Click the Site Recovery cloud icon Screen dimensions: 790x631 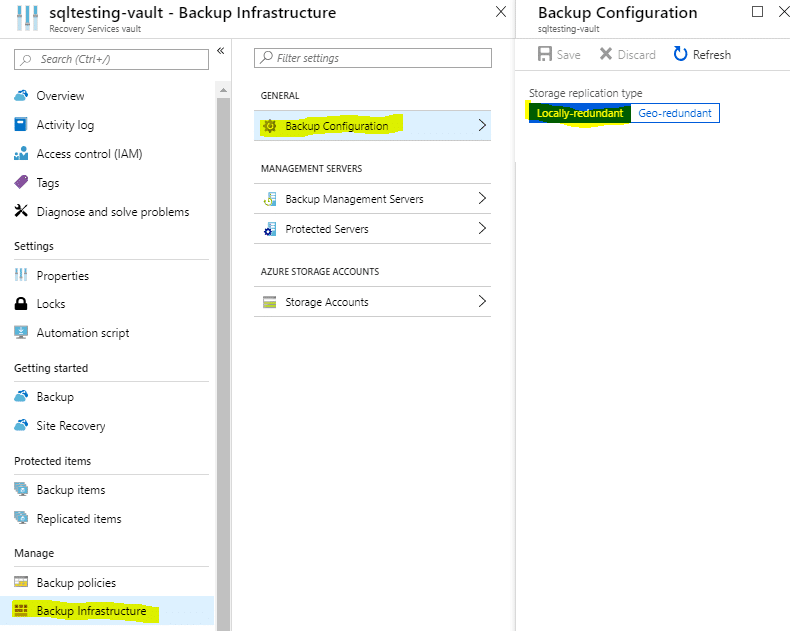(21, 425)
